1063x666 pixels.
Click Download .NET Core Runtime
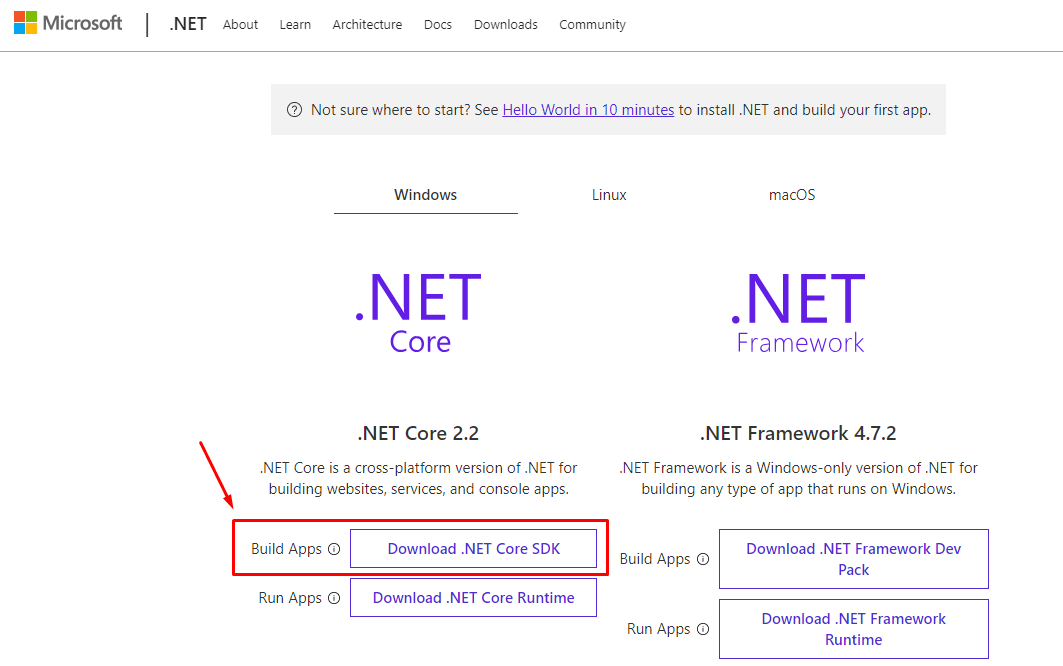coord(473,597)
